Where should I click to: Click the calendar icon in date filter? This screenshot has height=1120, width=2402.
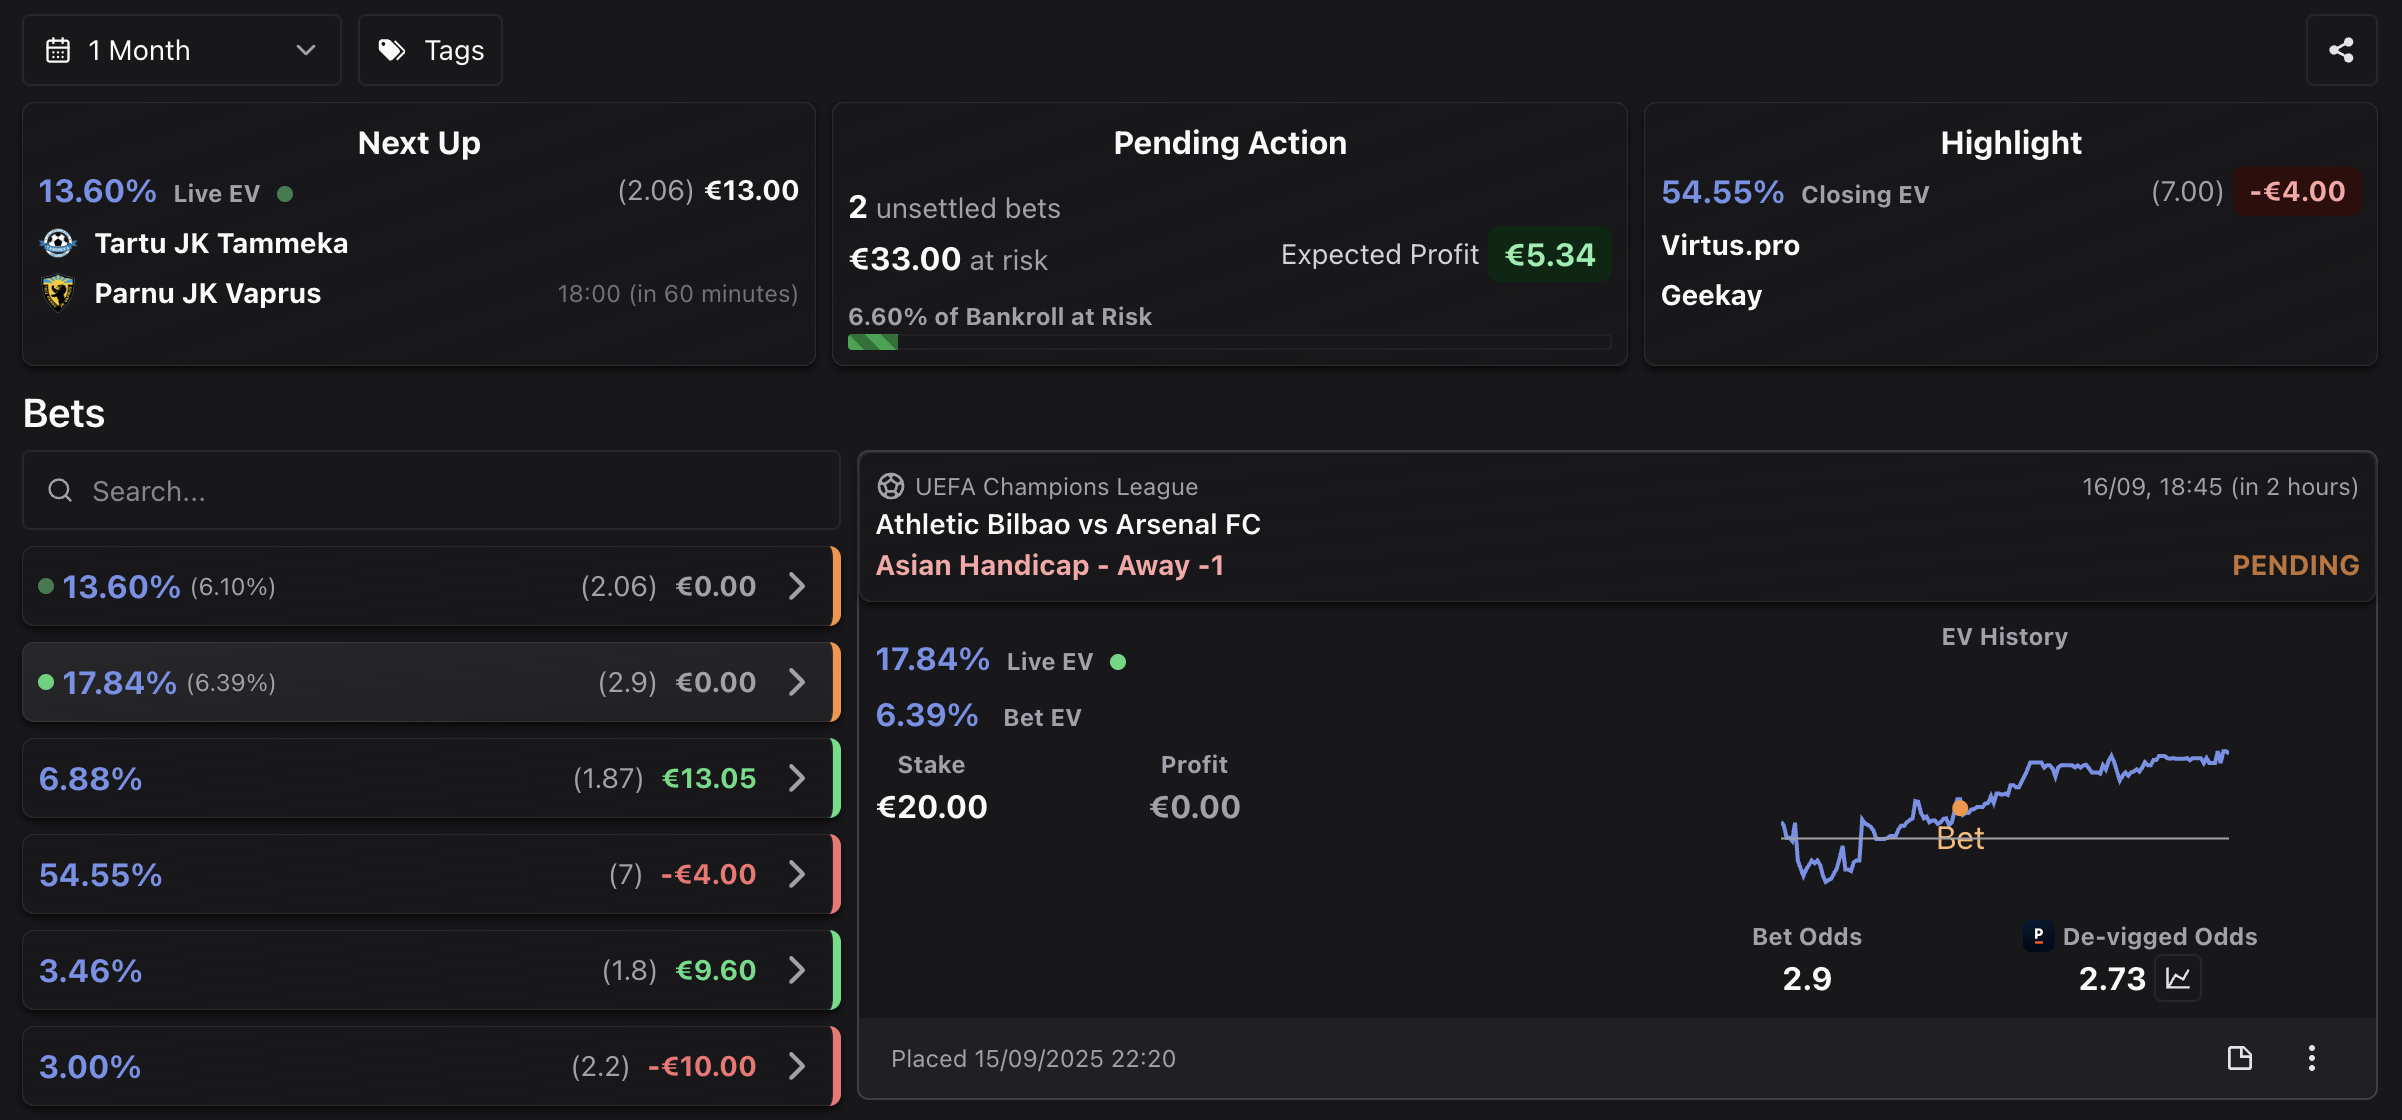58,50
